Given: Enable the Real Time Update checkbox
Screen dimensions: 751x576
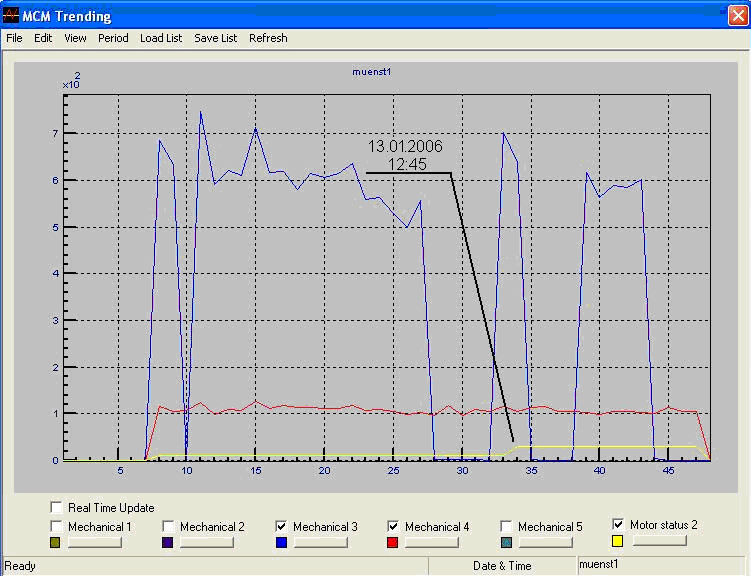Looking at the screenshot, I should 57,508.
